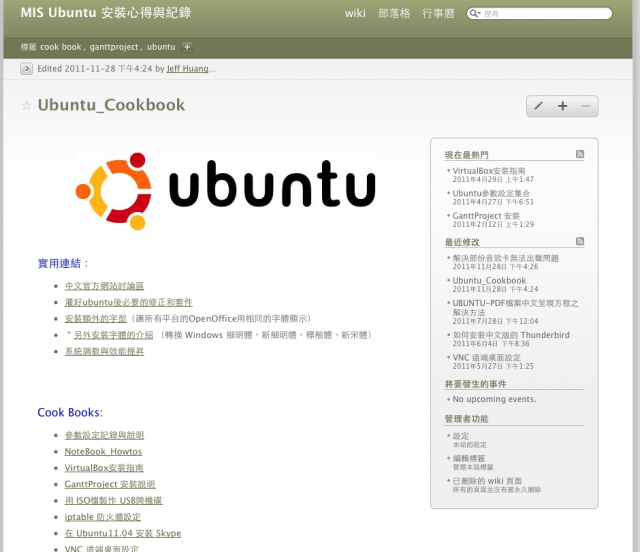Open 在 Ubuntu11.04 安裝 Skype link
This screenshot has height=552, width=640.
[x=122, y=533]
